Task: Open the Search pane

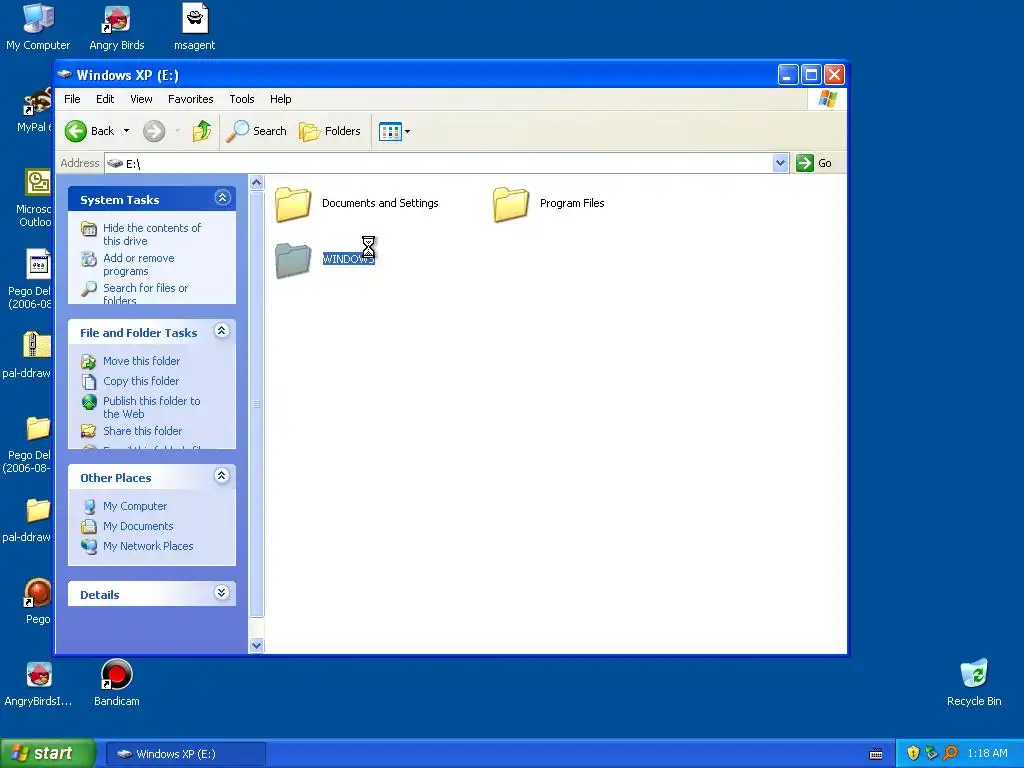Action: pyautogui.click(x=257, y=131)
